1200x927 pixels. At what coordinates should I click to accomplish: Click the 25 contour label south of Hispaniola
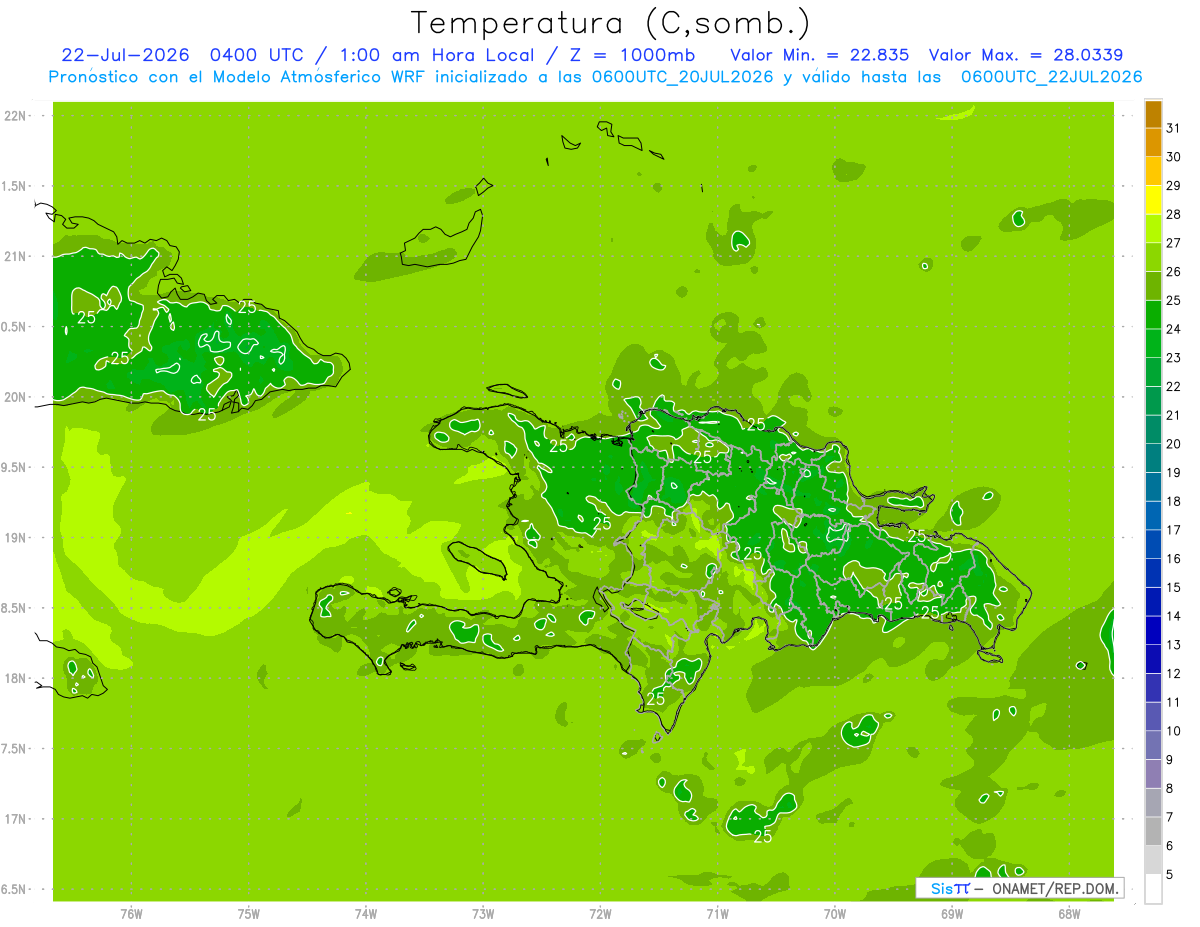coord(762,837)
